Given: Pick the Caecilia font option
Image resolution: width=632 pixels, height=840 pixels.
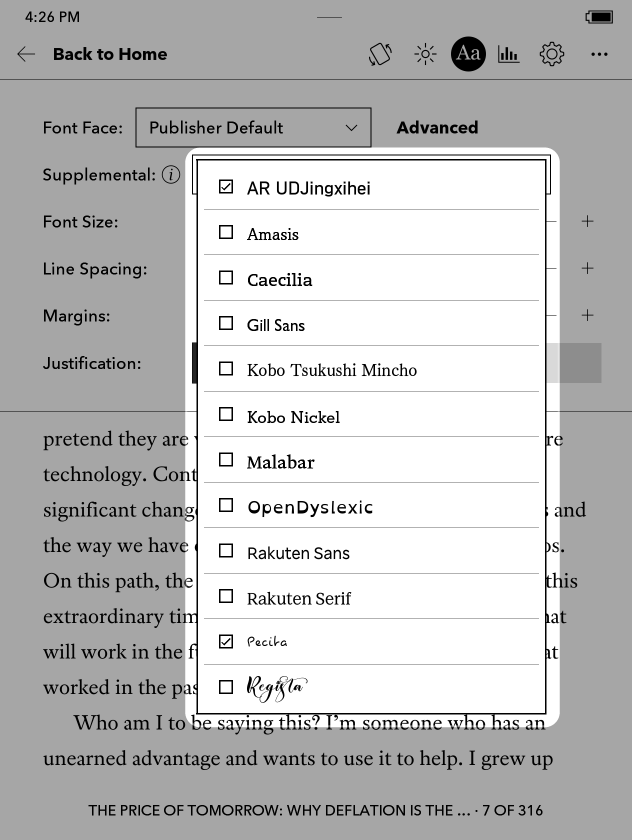Looking at the screenshot, I should [279, 280].
